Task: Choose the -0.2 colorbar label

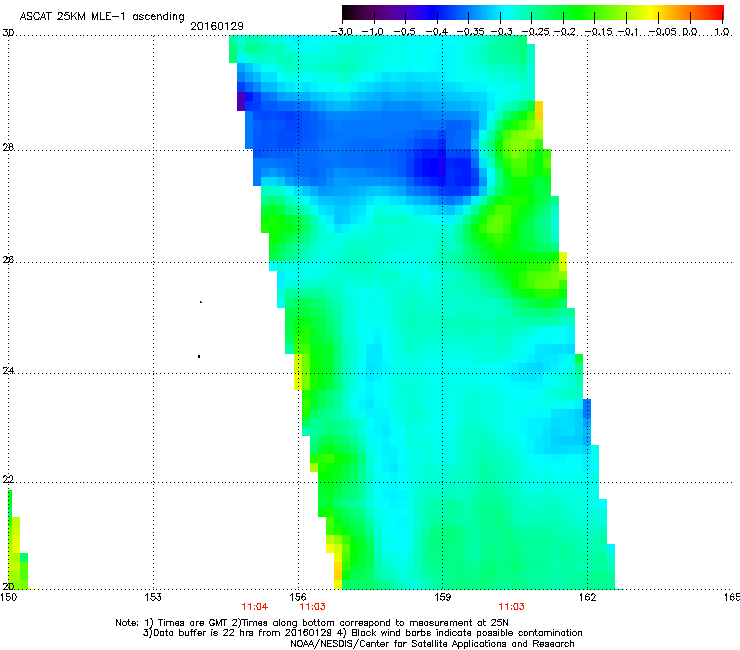Action: [565, 32]
